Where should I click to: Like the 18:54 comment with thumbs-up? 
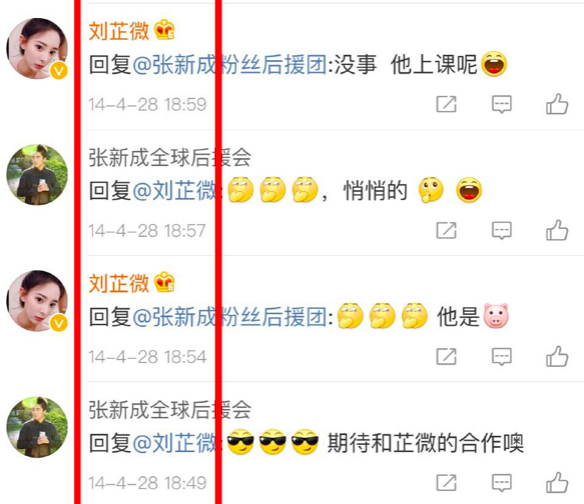[x=557, y=356]
